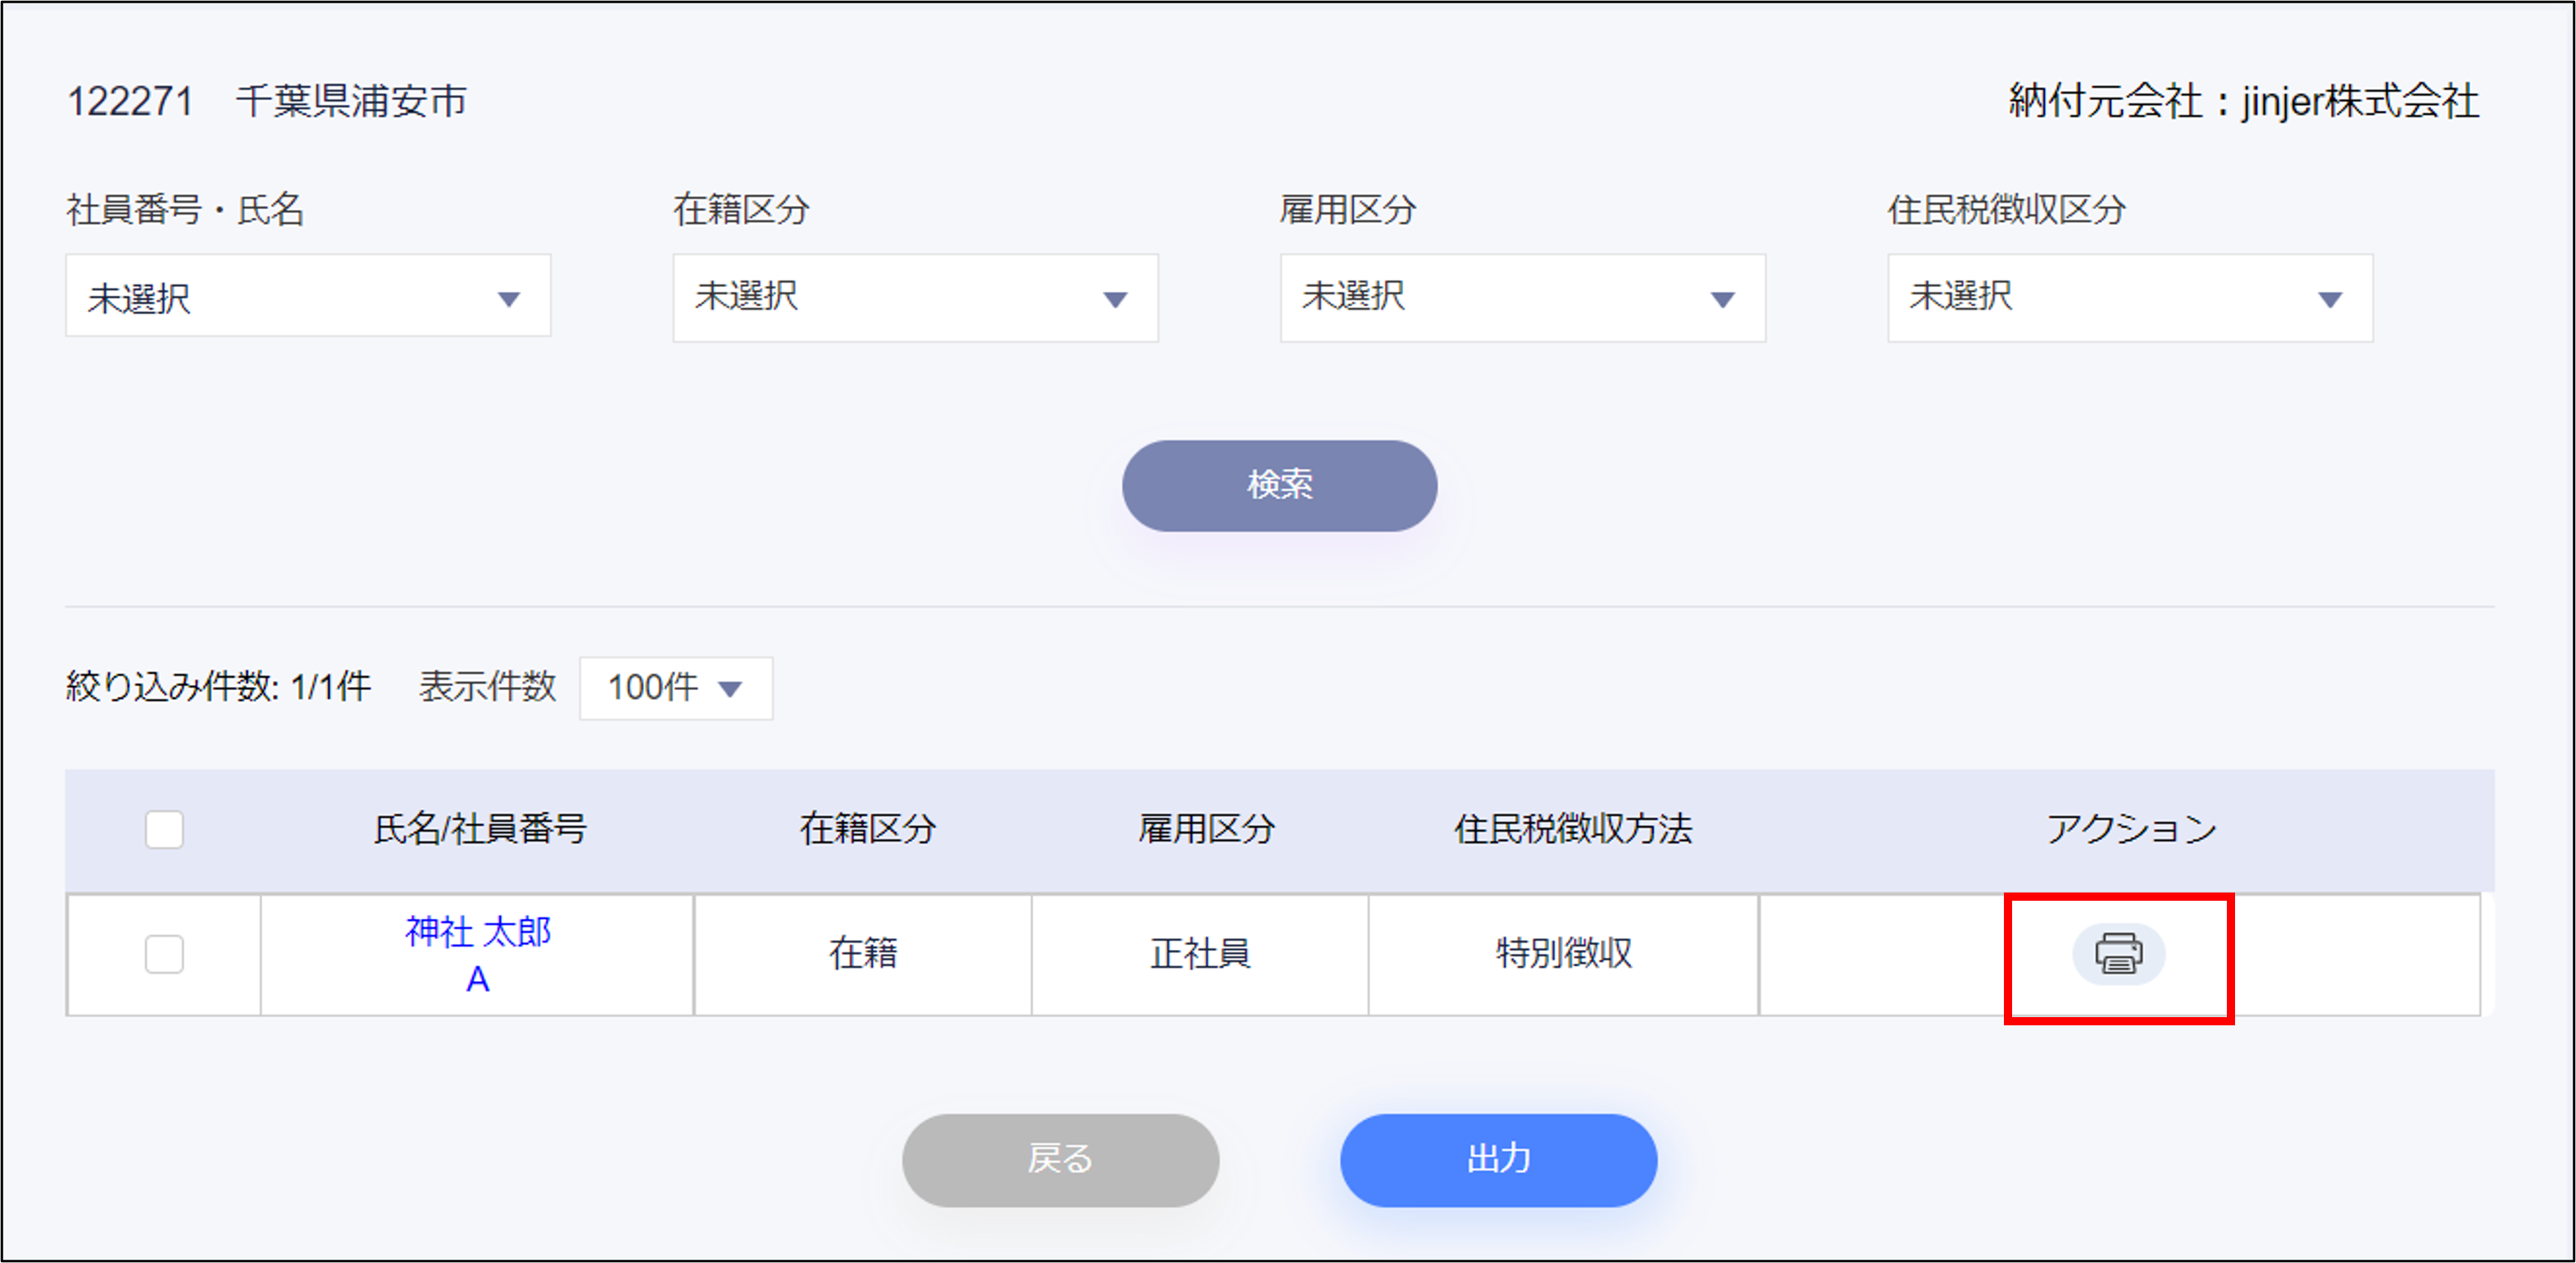This screenshot has width=2576, height=1263.
Task: Open the 社員番号・氏名 dropdown
Action: click(x=308, y=297)
